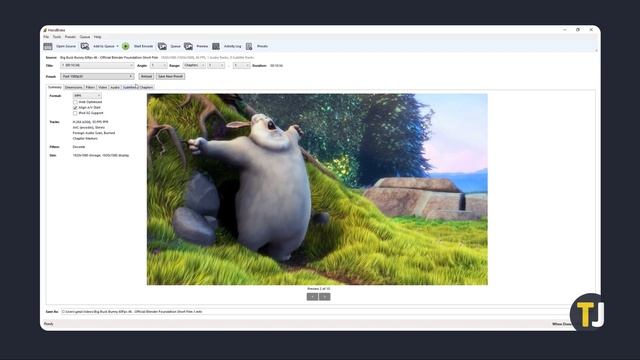Image resolution: width=640 pixels, height=360 pixels.
Task: Click the Presets toolbar icon
Action: [249, 47]
